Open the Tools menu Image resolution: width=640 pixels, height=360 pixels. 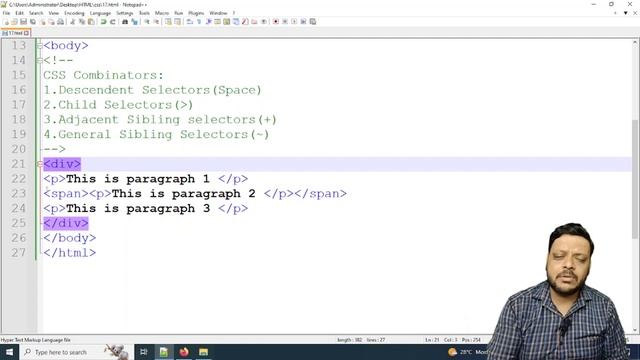click(144, 13)
